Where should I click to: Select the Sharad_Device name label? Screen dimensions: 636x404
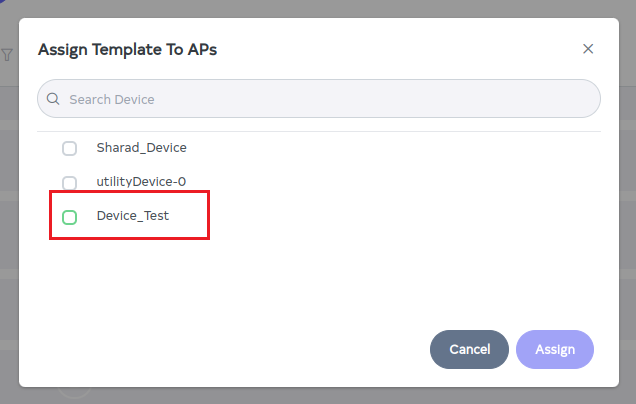[141, 148]
